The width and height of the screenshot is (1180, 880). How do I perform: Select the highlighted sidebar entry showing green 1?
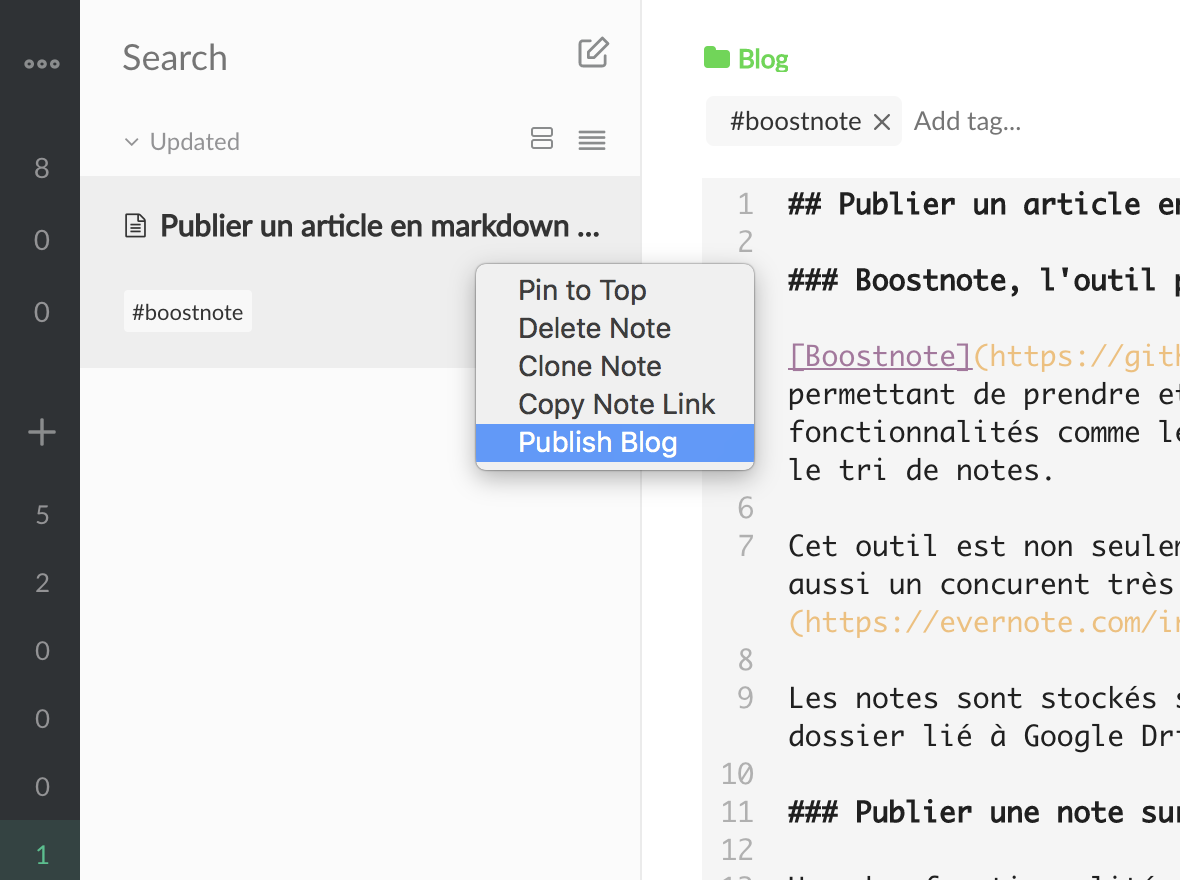coord(41,854)
